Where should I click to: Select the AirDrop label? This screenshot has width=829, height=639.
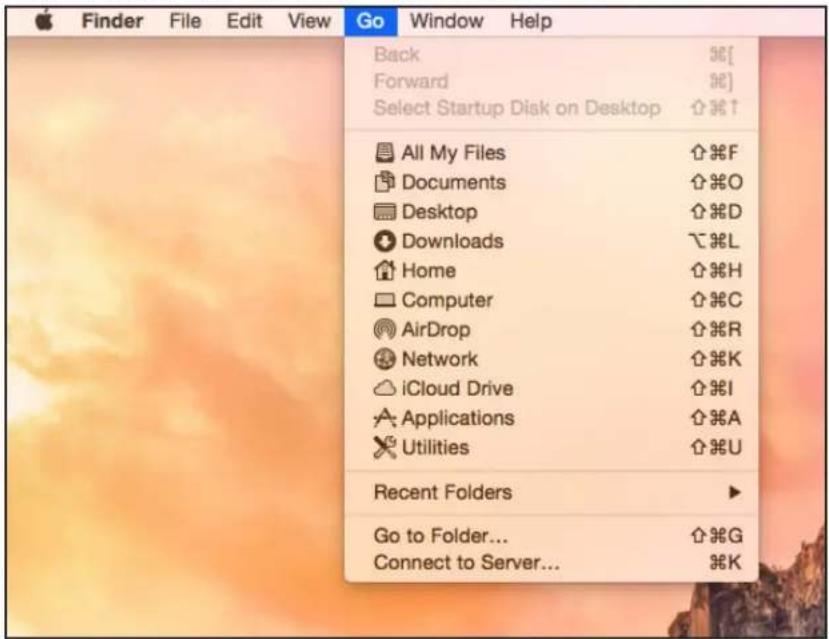436,330
